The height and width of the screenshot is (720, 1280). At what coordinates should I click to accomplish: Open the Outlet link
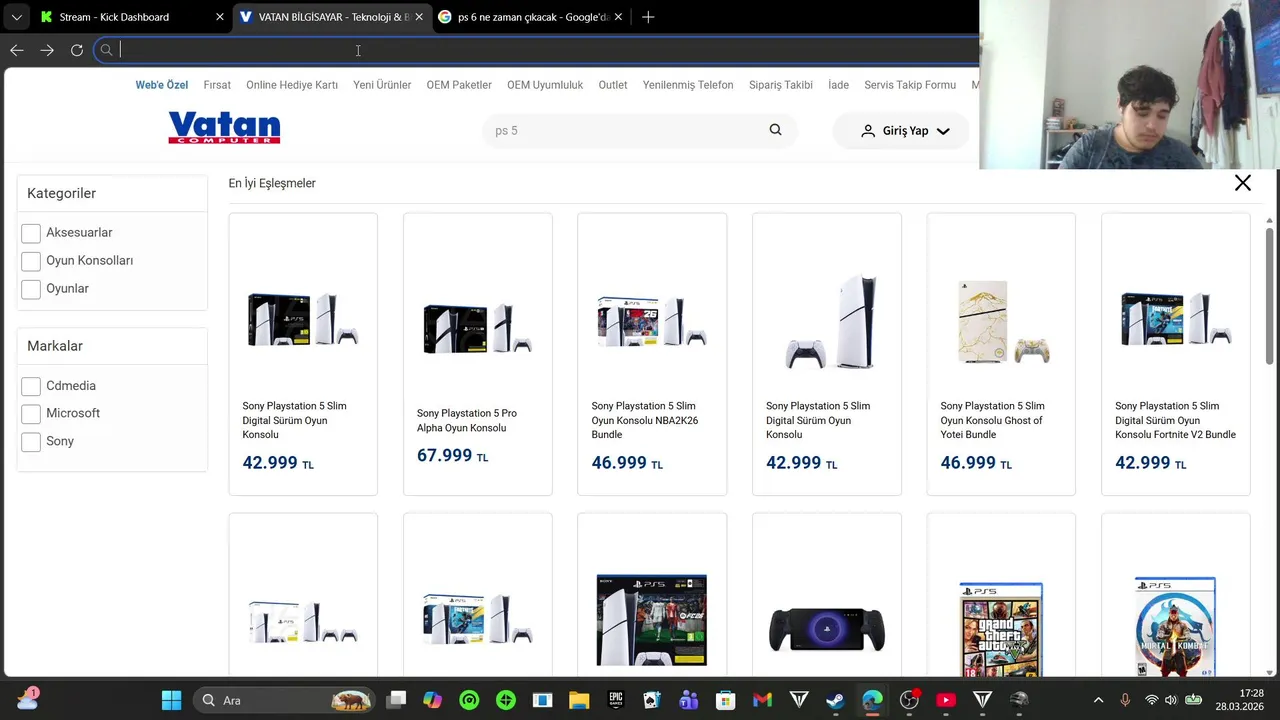(x=613, y=85)
